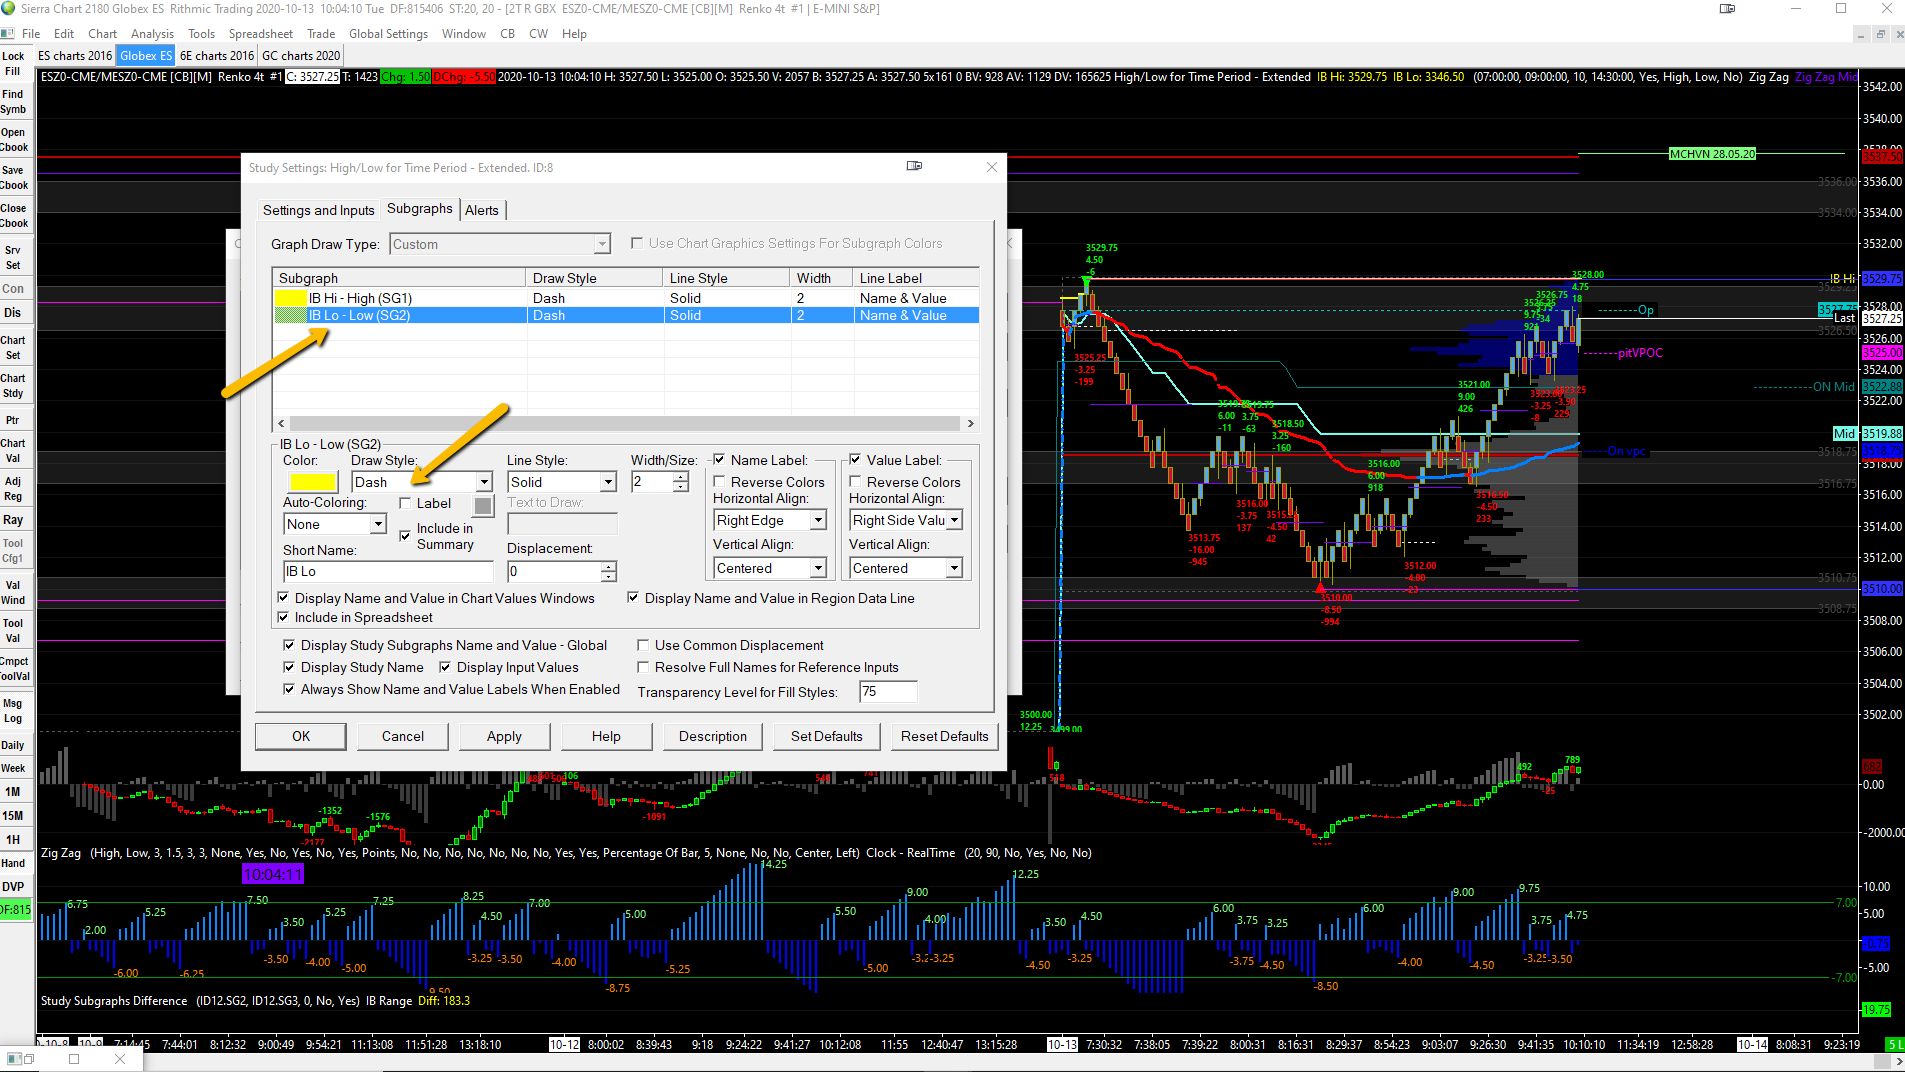This screenshot has height=1072, width=1905.
Task: Switch to Settings and Inputs tab
Action: pos(318,210)
